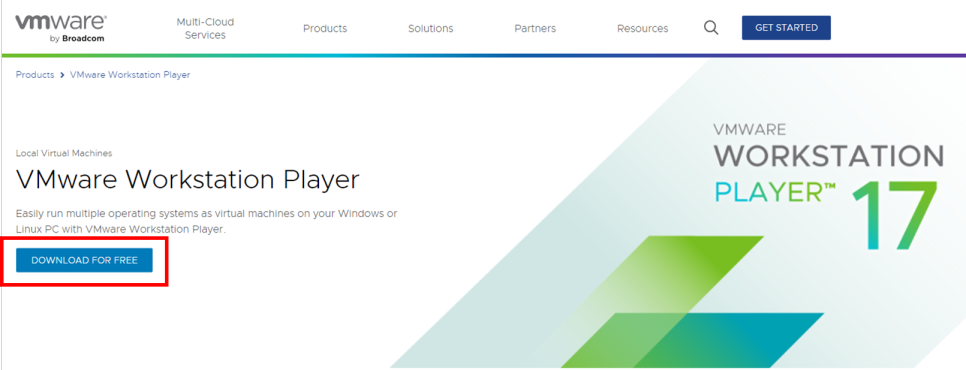The image size is (966, 370).
Task: Click the gray WORKSTATION word in banner
Action: (829, 155)
